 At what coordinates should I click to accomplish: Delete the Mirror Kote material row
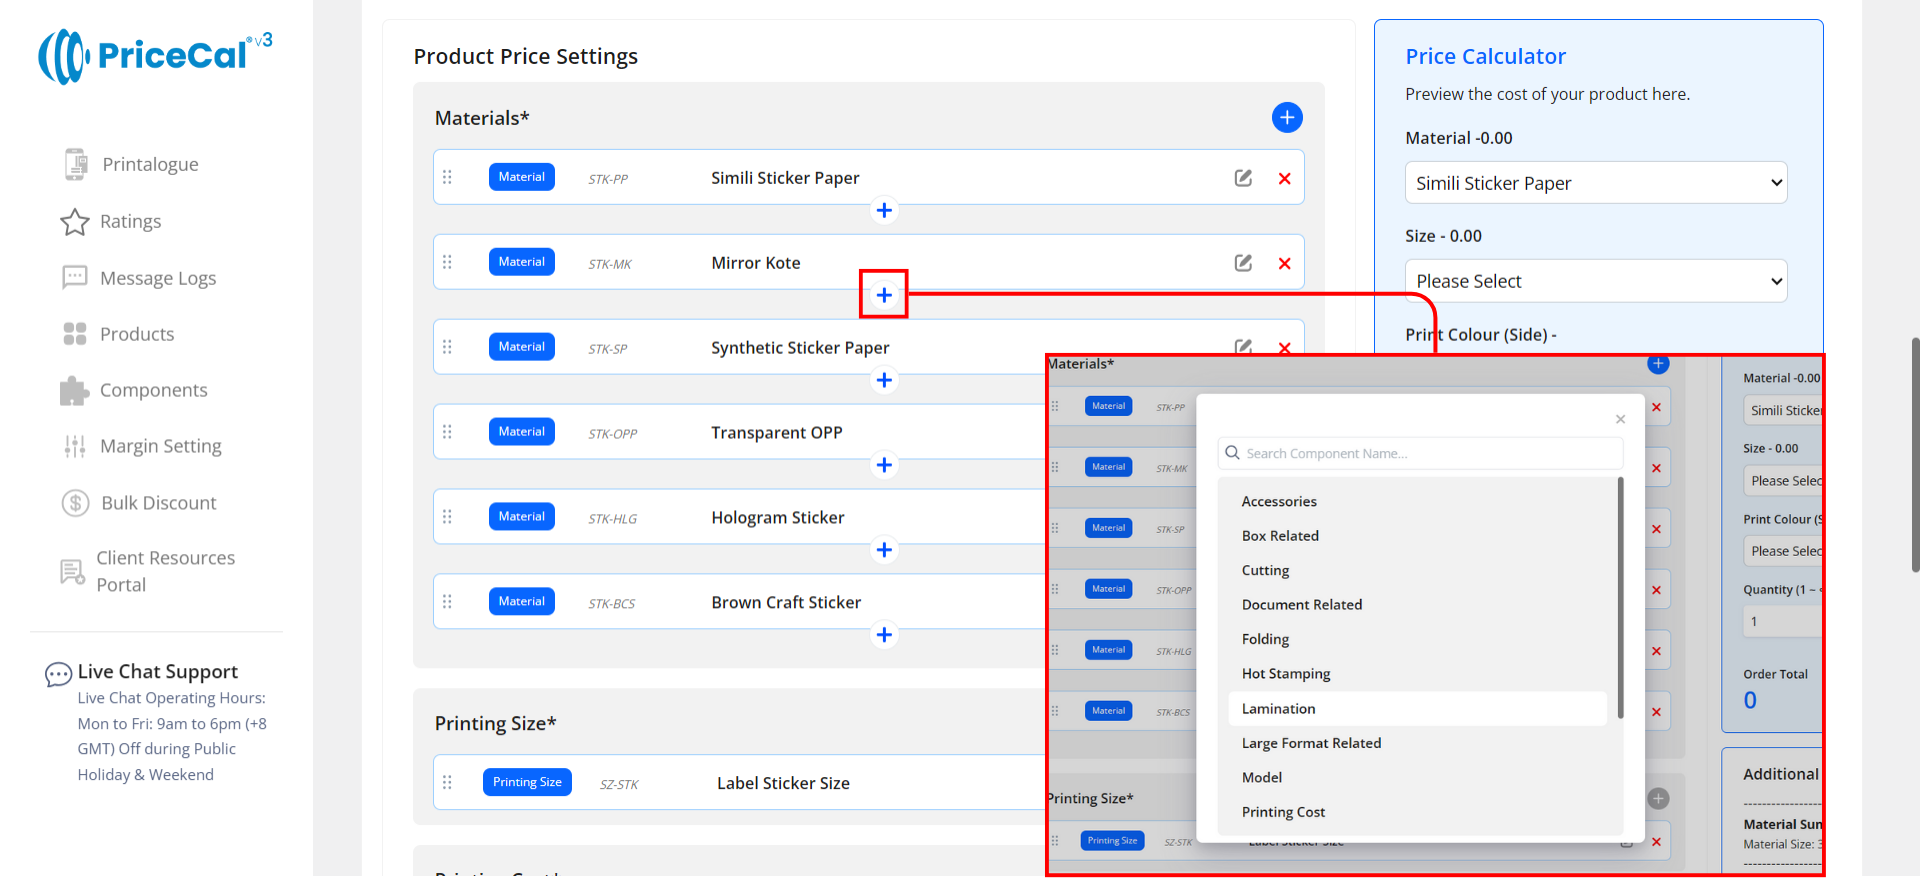tap(1284, 264)
